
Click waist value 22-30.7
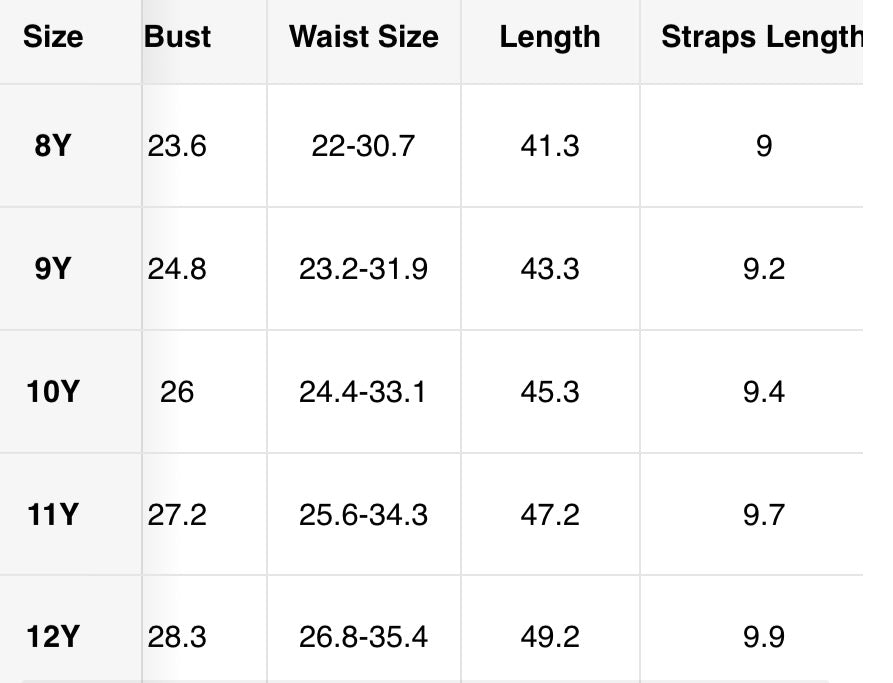pos(364,146)
